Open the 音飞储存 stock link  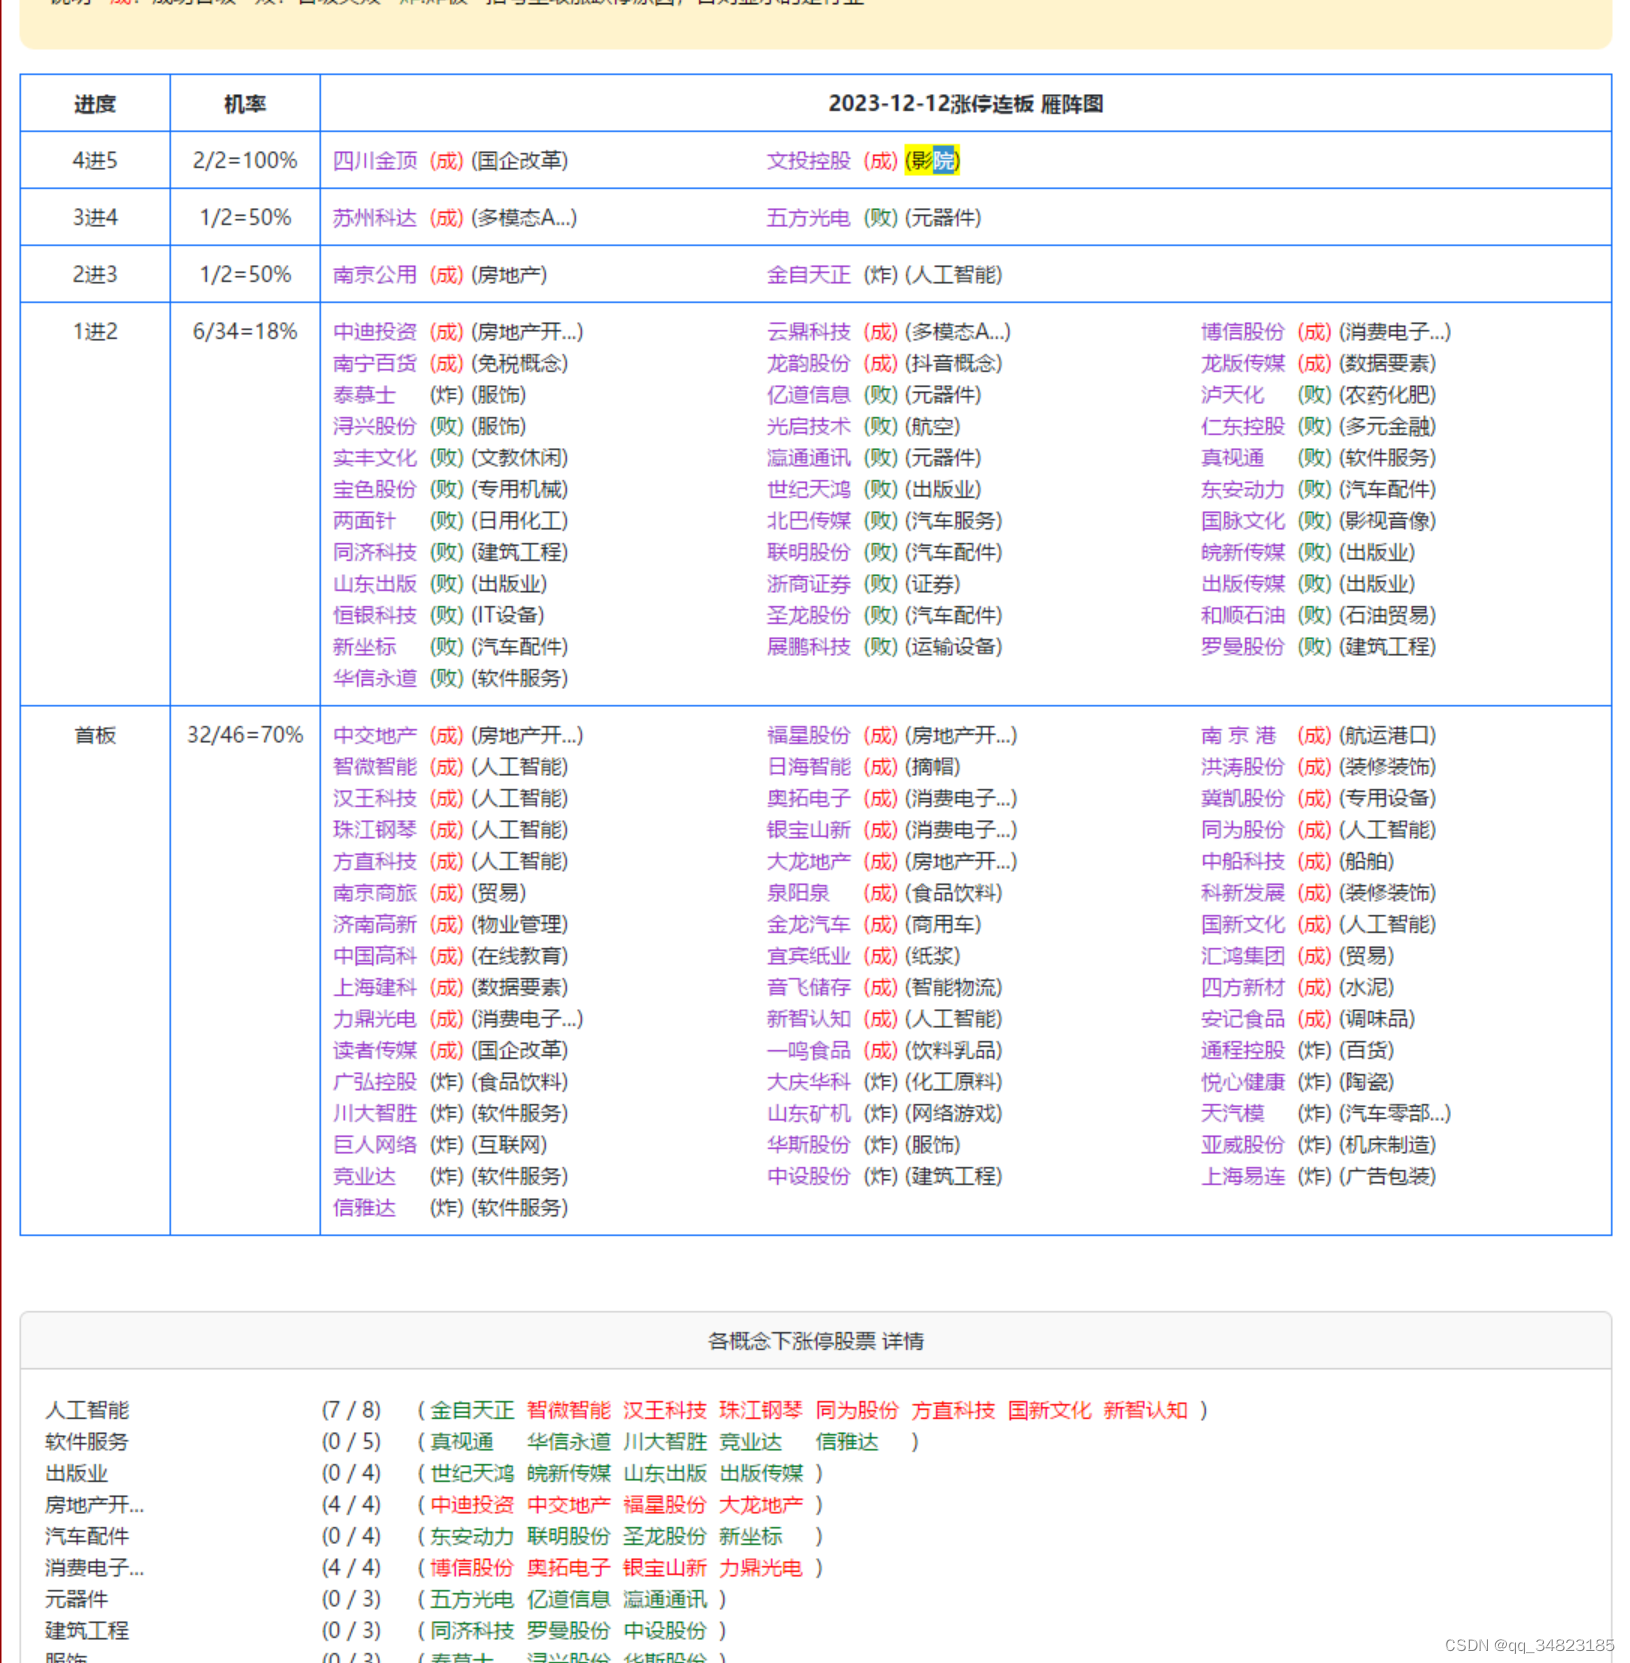pyautogui.click(x=809, y=988)
